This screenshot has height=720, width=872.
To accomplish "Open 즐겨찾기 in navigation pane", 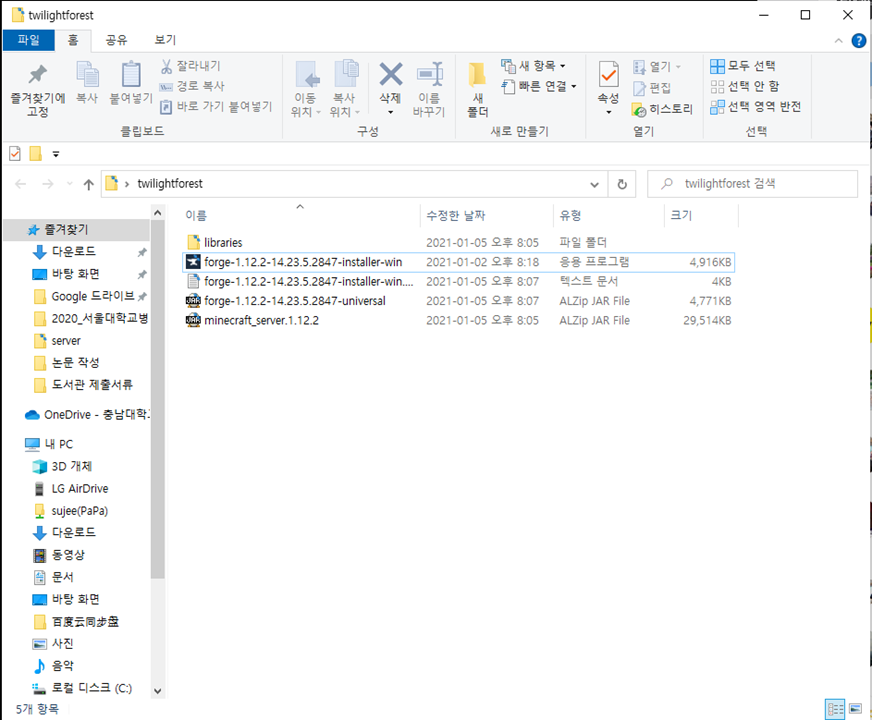I will (x=77, y=230).
